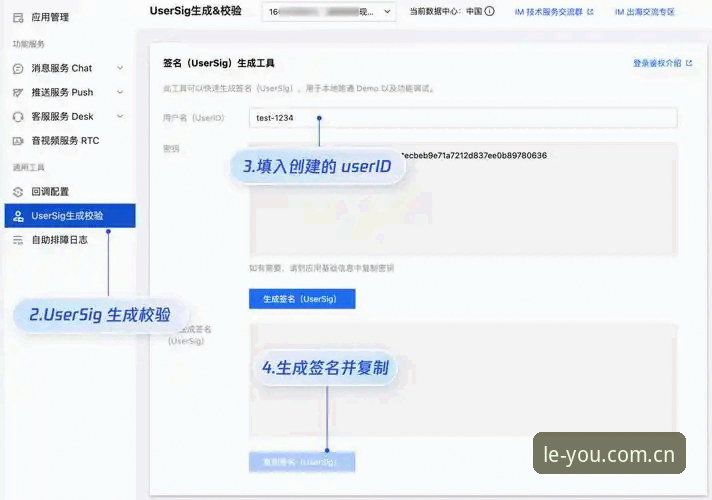Screen dimensions: 712x500
Task: Click external-link icon next to IM 技术服务交流群
Action: [590, 12]
